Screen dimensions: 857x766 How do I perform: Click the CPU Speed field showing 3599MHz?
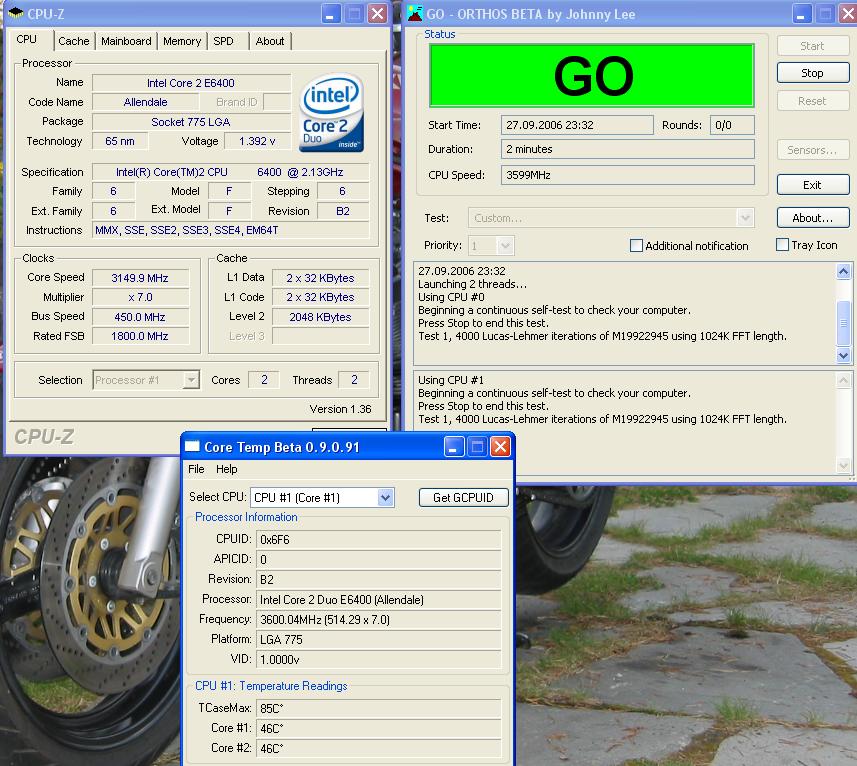(627, 175)
